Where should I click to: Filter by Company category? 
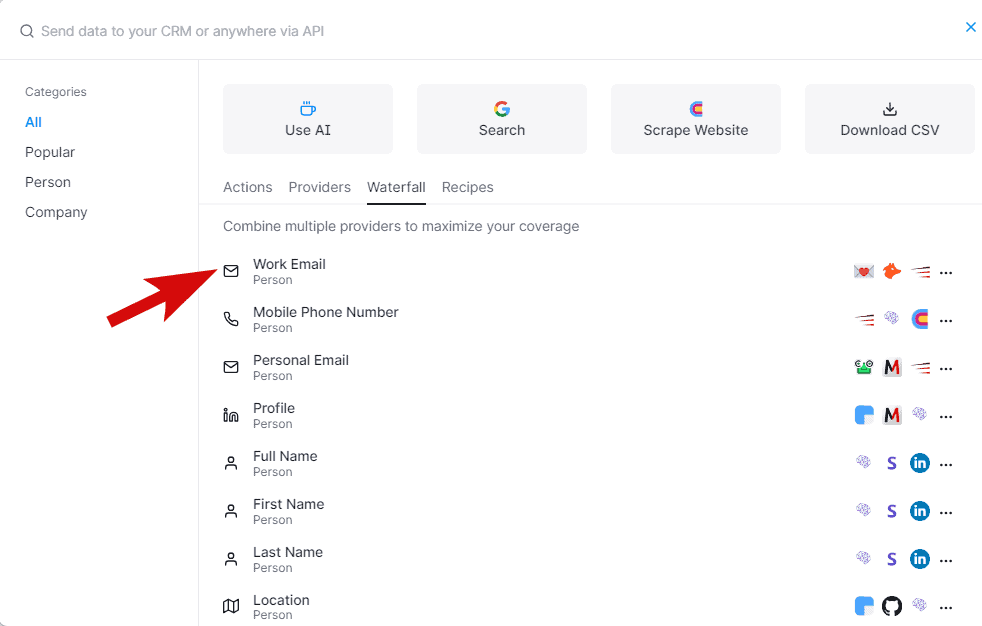pos(56,212)
